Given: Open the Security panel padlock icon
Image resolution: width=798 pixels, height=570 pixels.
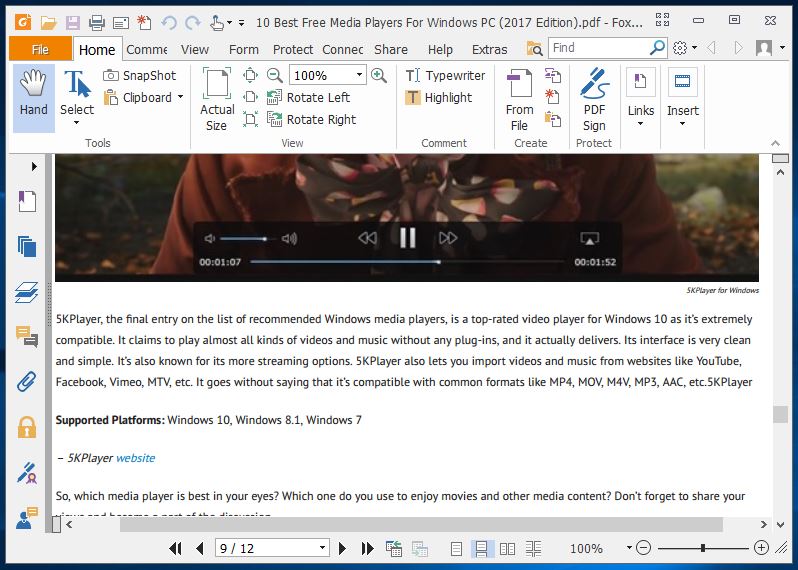Looking at the screenshot, I should 27,427.
